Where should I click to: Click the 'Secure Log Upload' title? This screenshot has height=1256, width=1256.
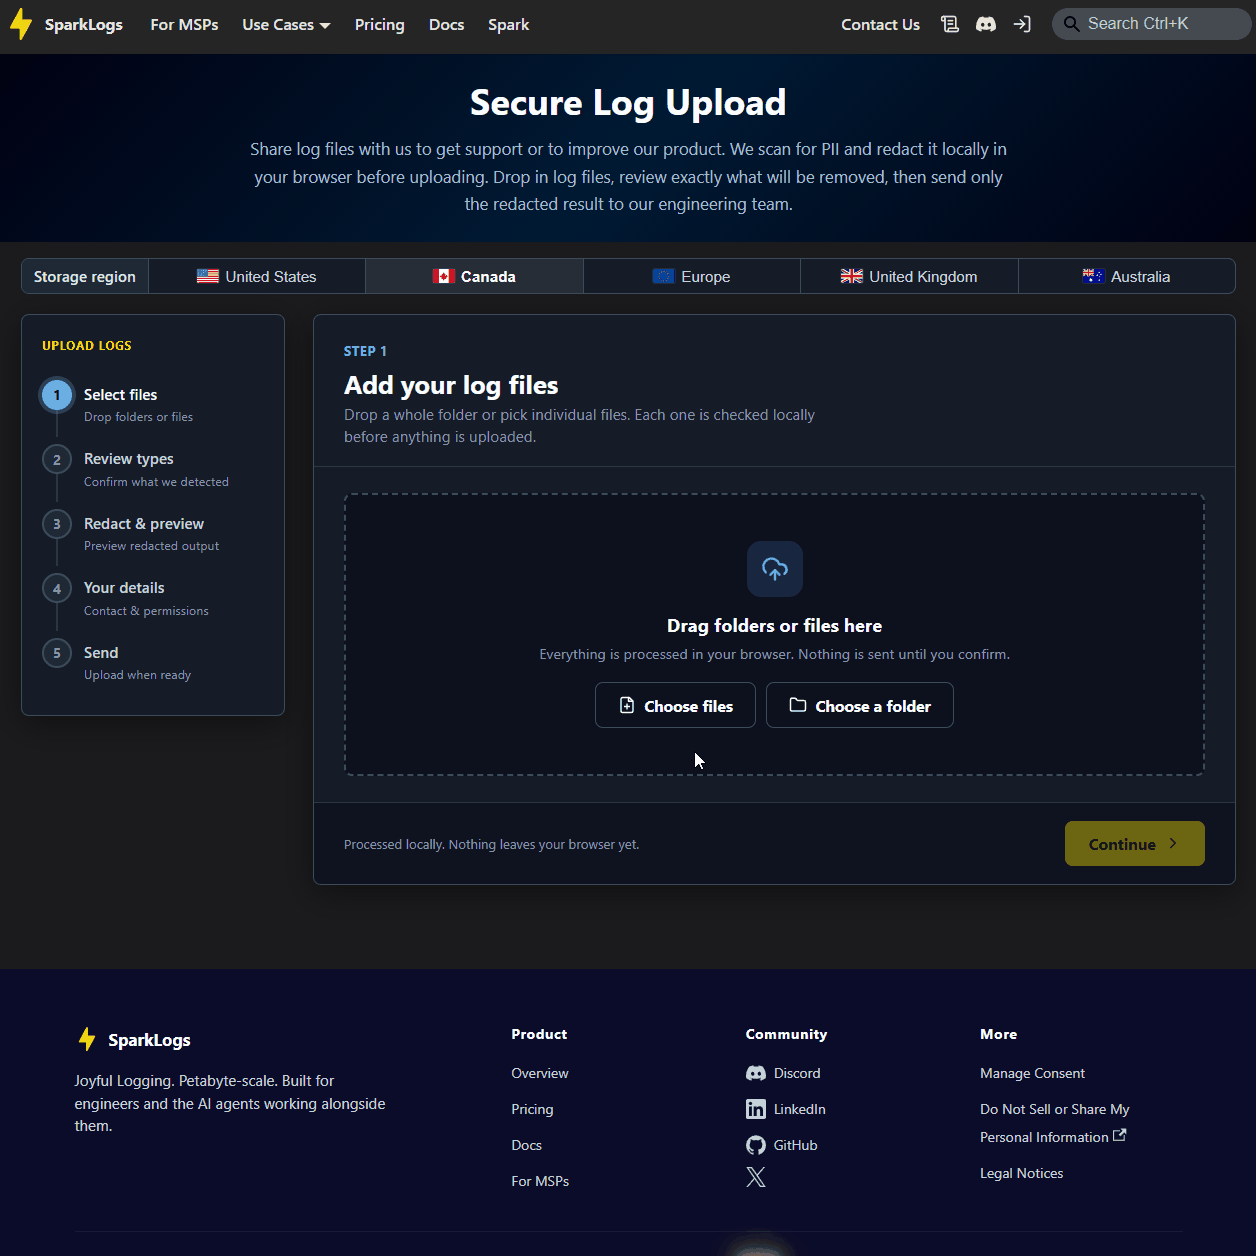coord(628,102)
